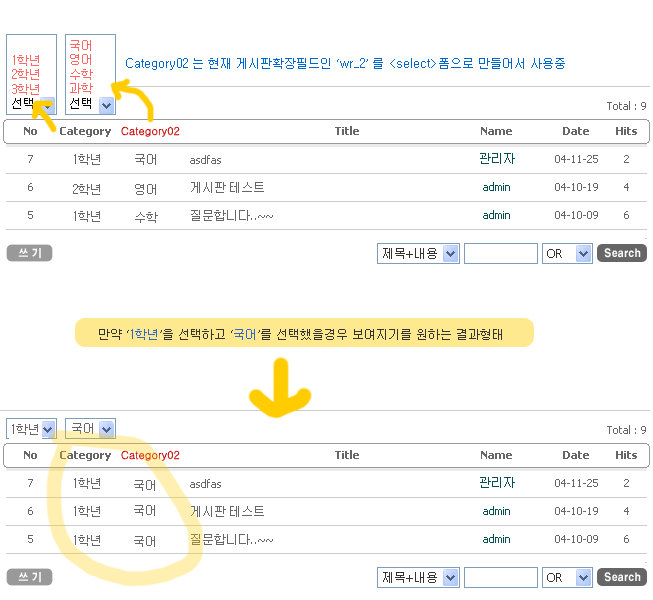Click the bottom Search button
653x600 pixels.
[622, 577]
